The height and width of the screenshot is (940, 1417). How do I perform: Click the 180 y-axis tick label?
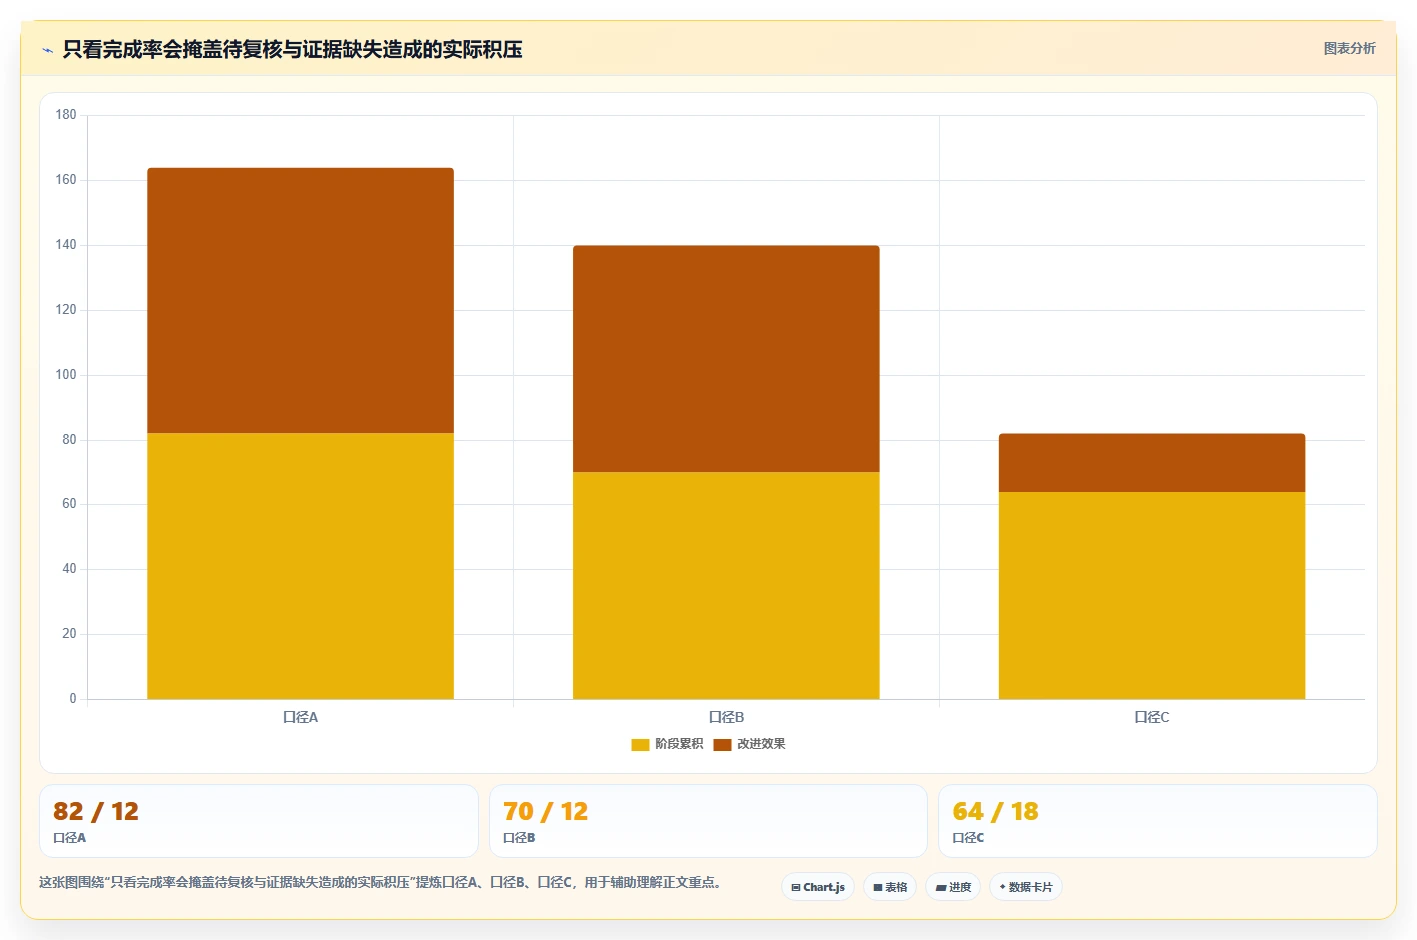coord(66,115)
